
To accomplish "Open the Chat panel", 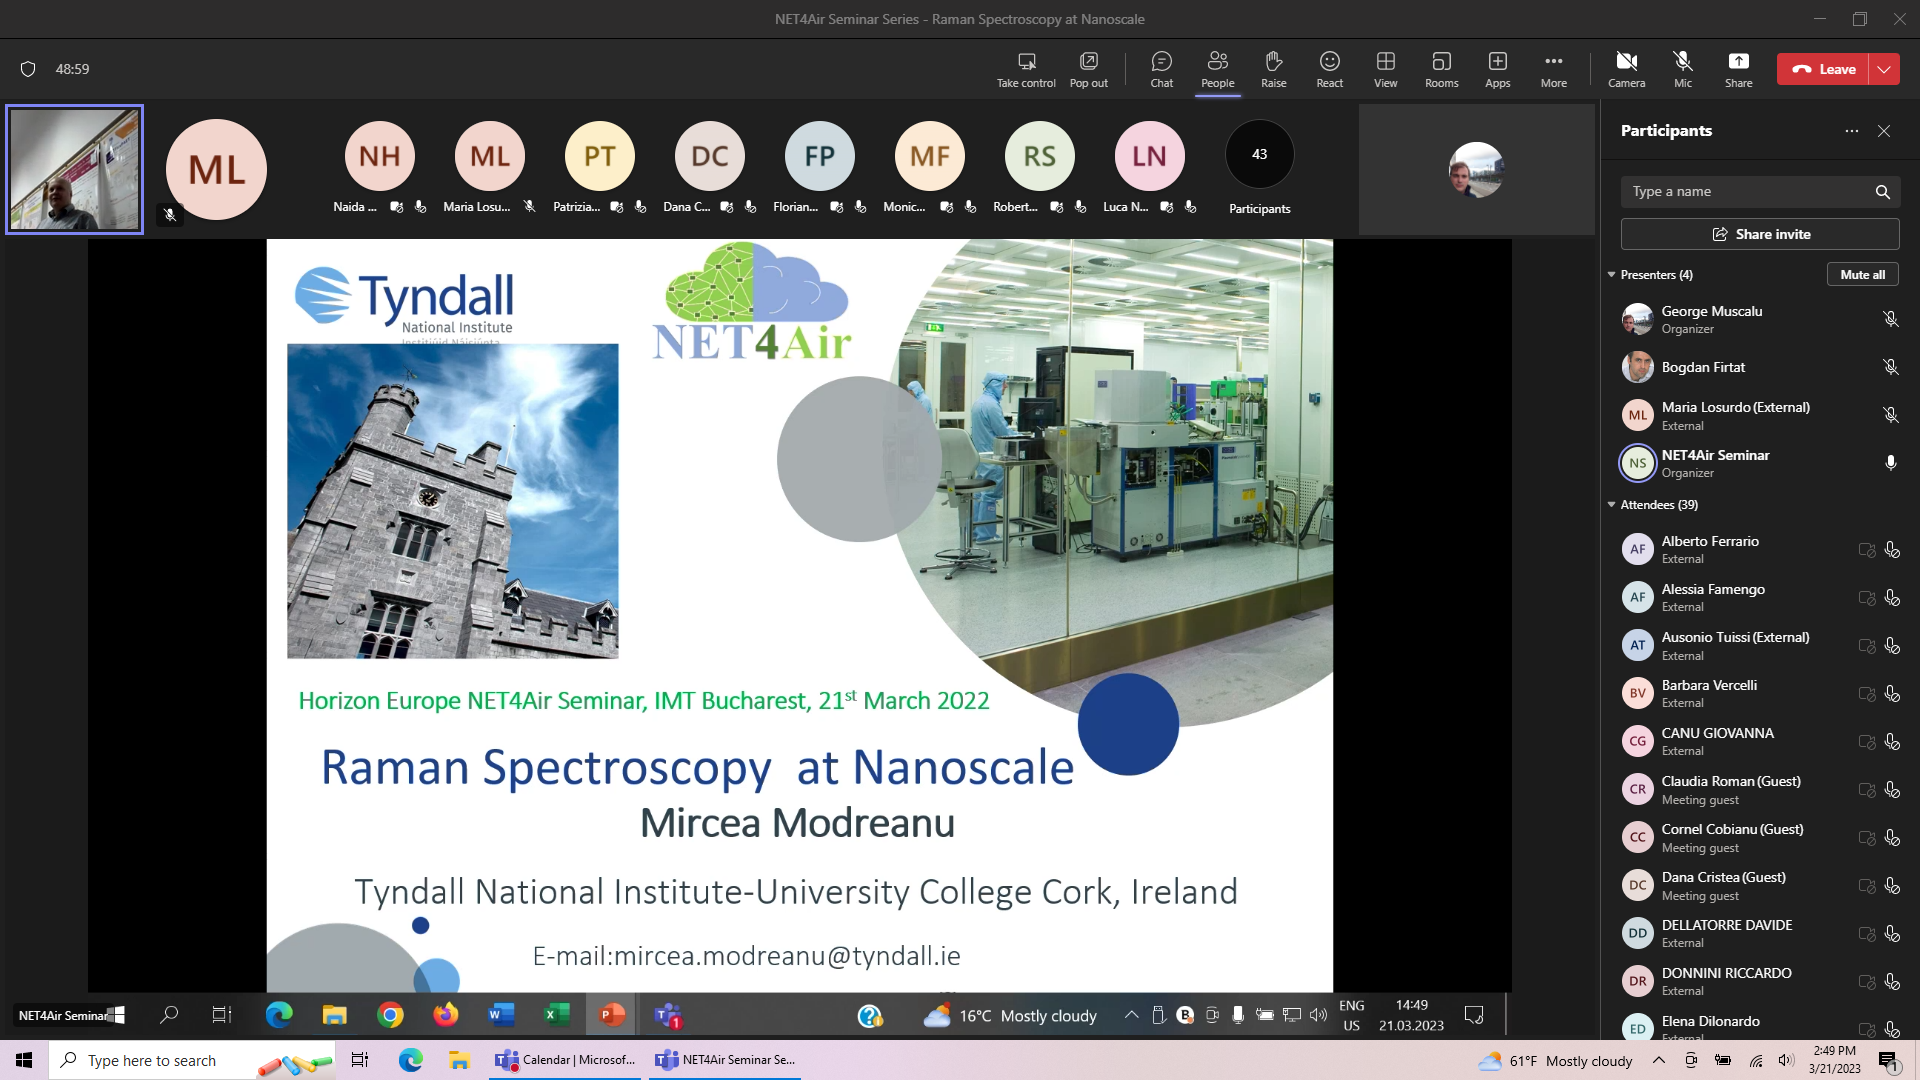I will point(1160,68).
